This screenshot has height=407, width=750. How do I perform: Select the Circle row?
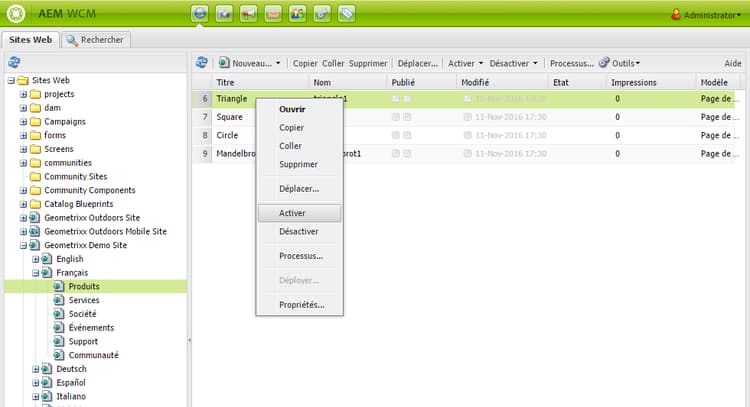coord(463,135)
